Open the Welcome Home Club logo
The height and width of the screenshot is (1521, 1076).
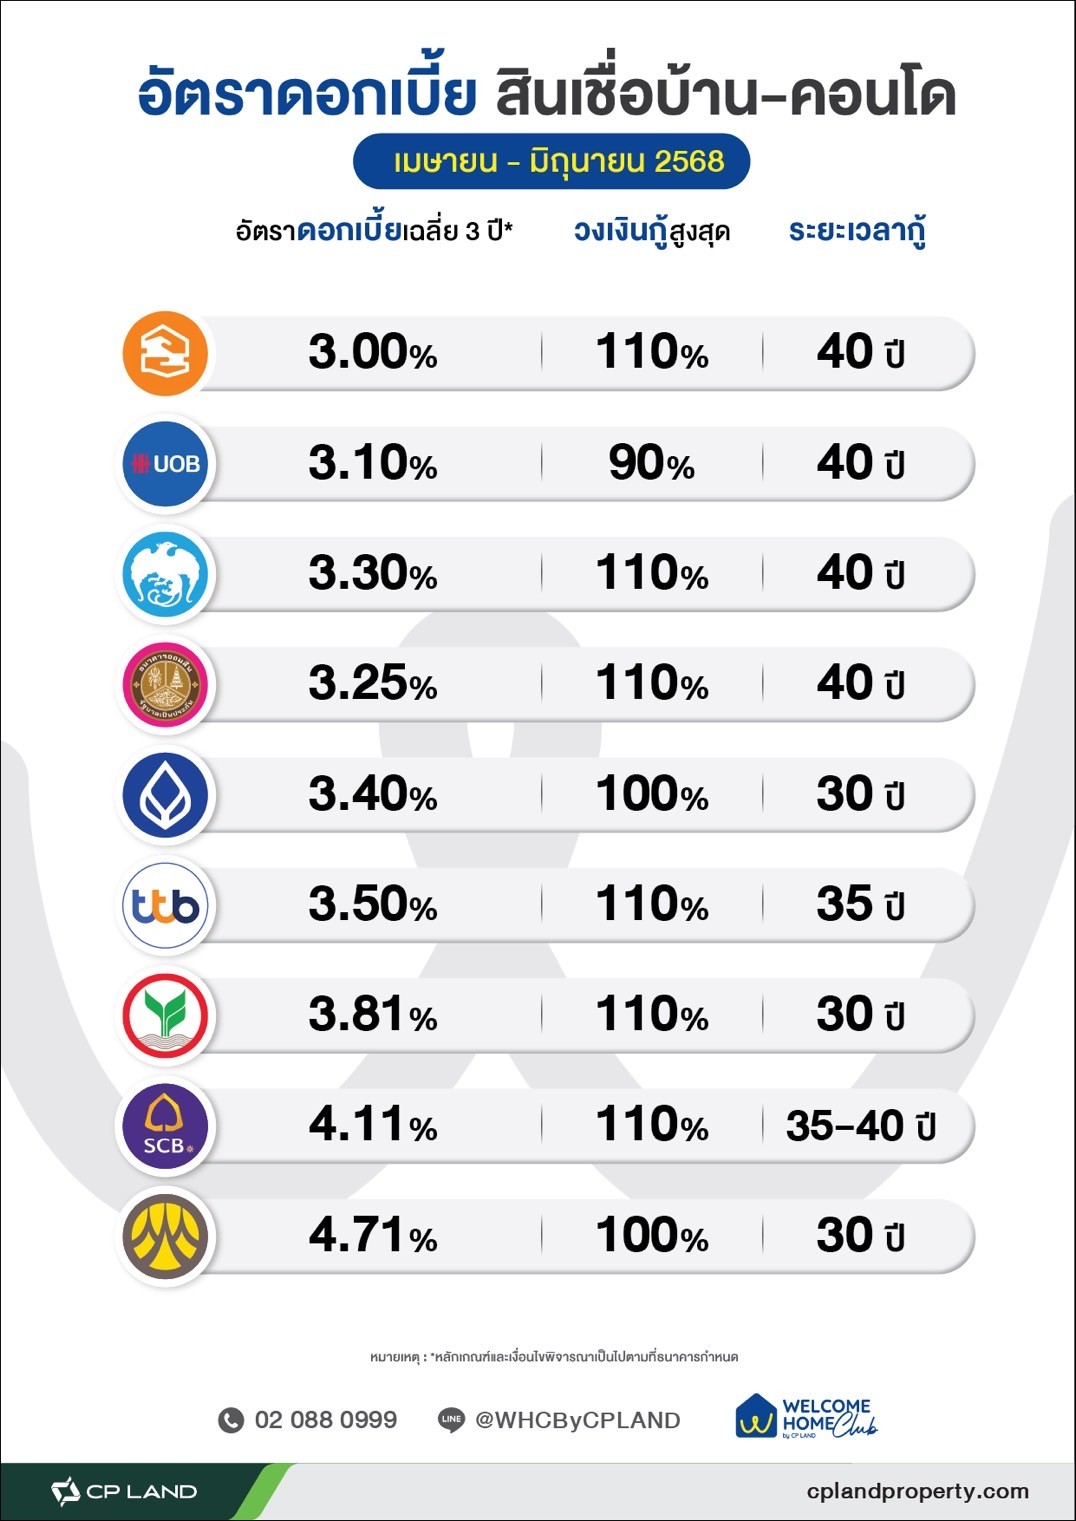[x=806, y=1417]
